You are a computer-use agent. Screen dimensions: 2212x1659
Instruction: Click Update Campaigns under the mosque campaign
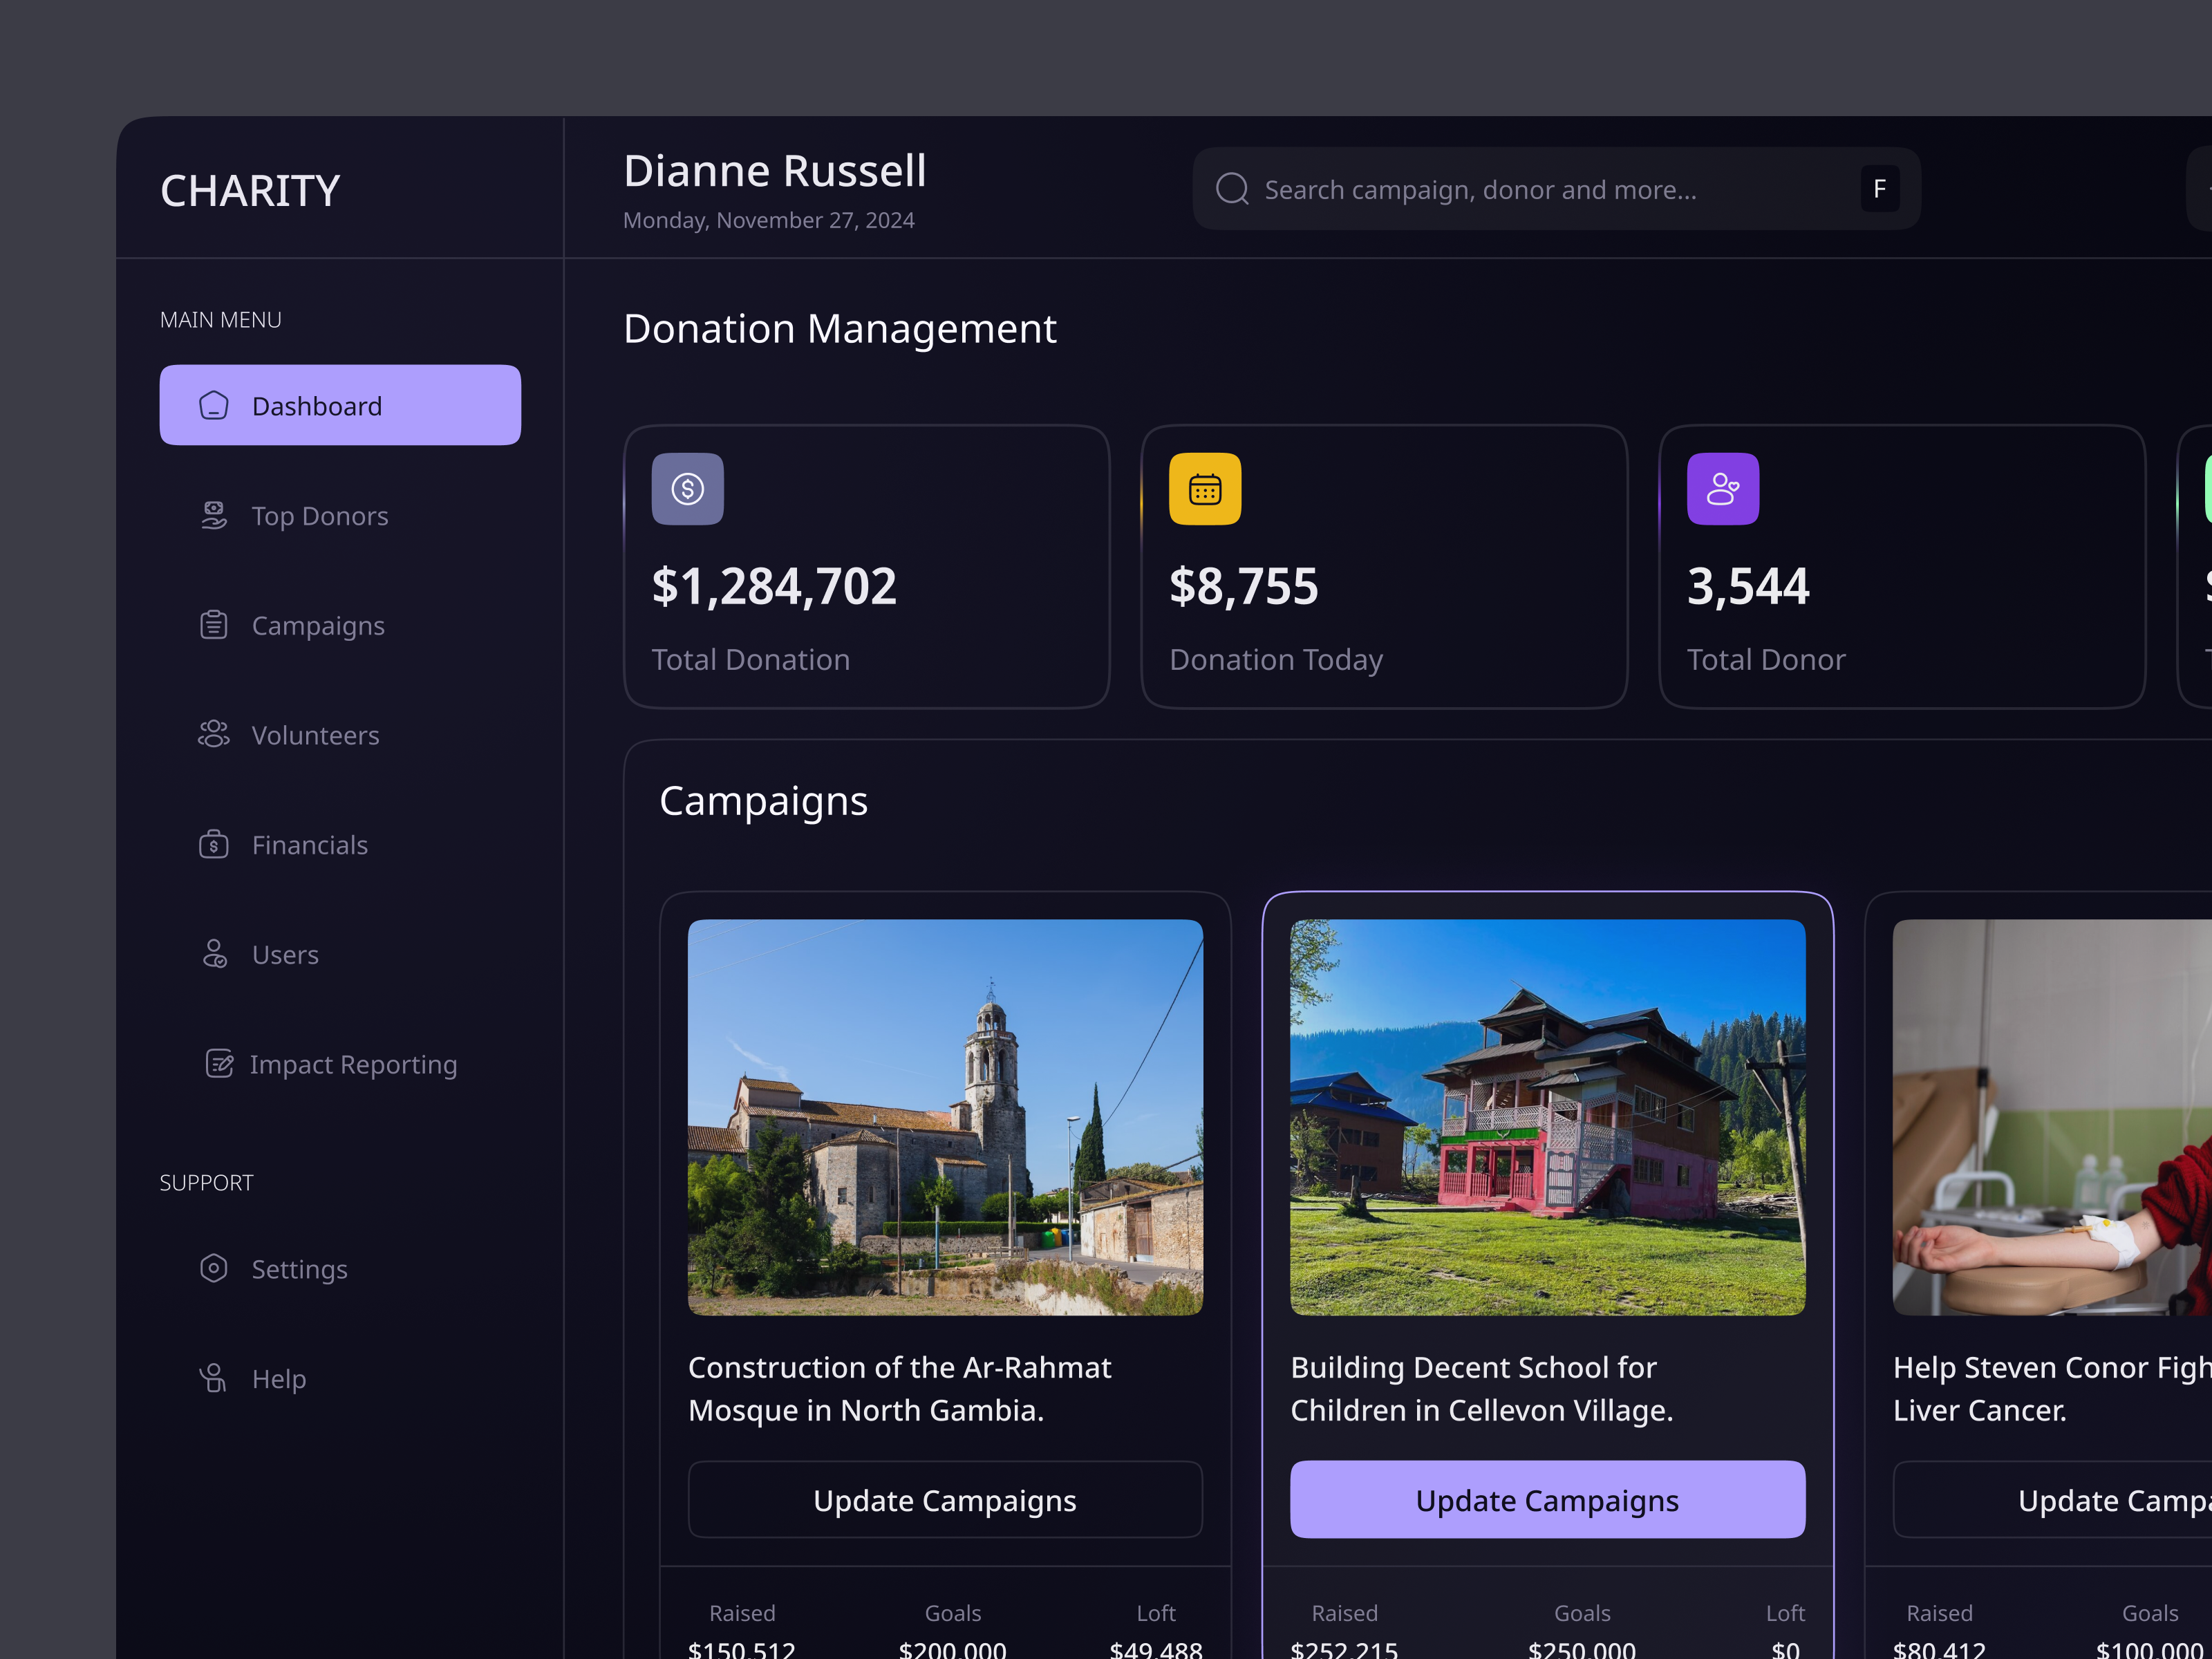tap(944, 1500)
